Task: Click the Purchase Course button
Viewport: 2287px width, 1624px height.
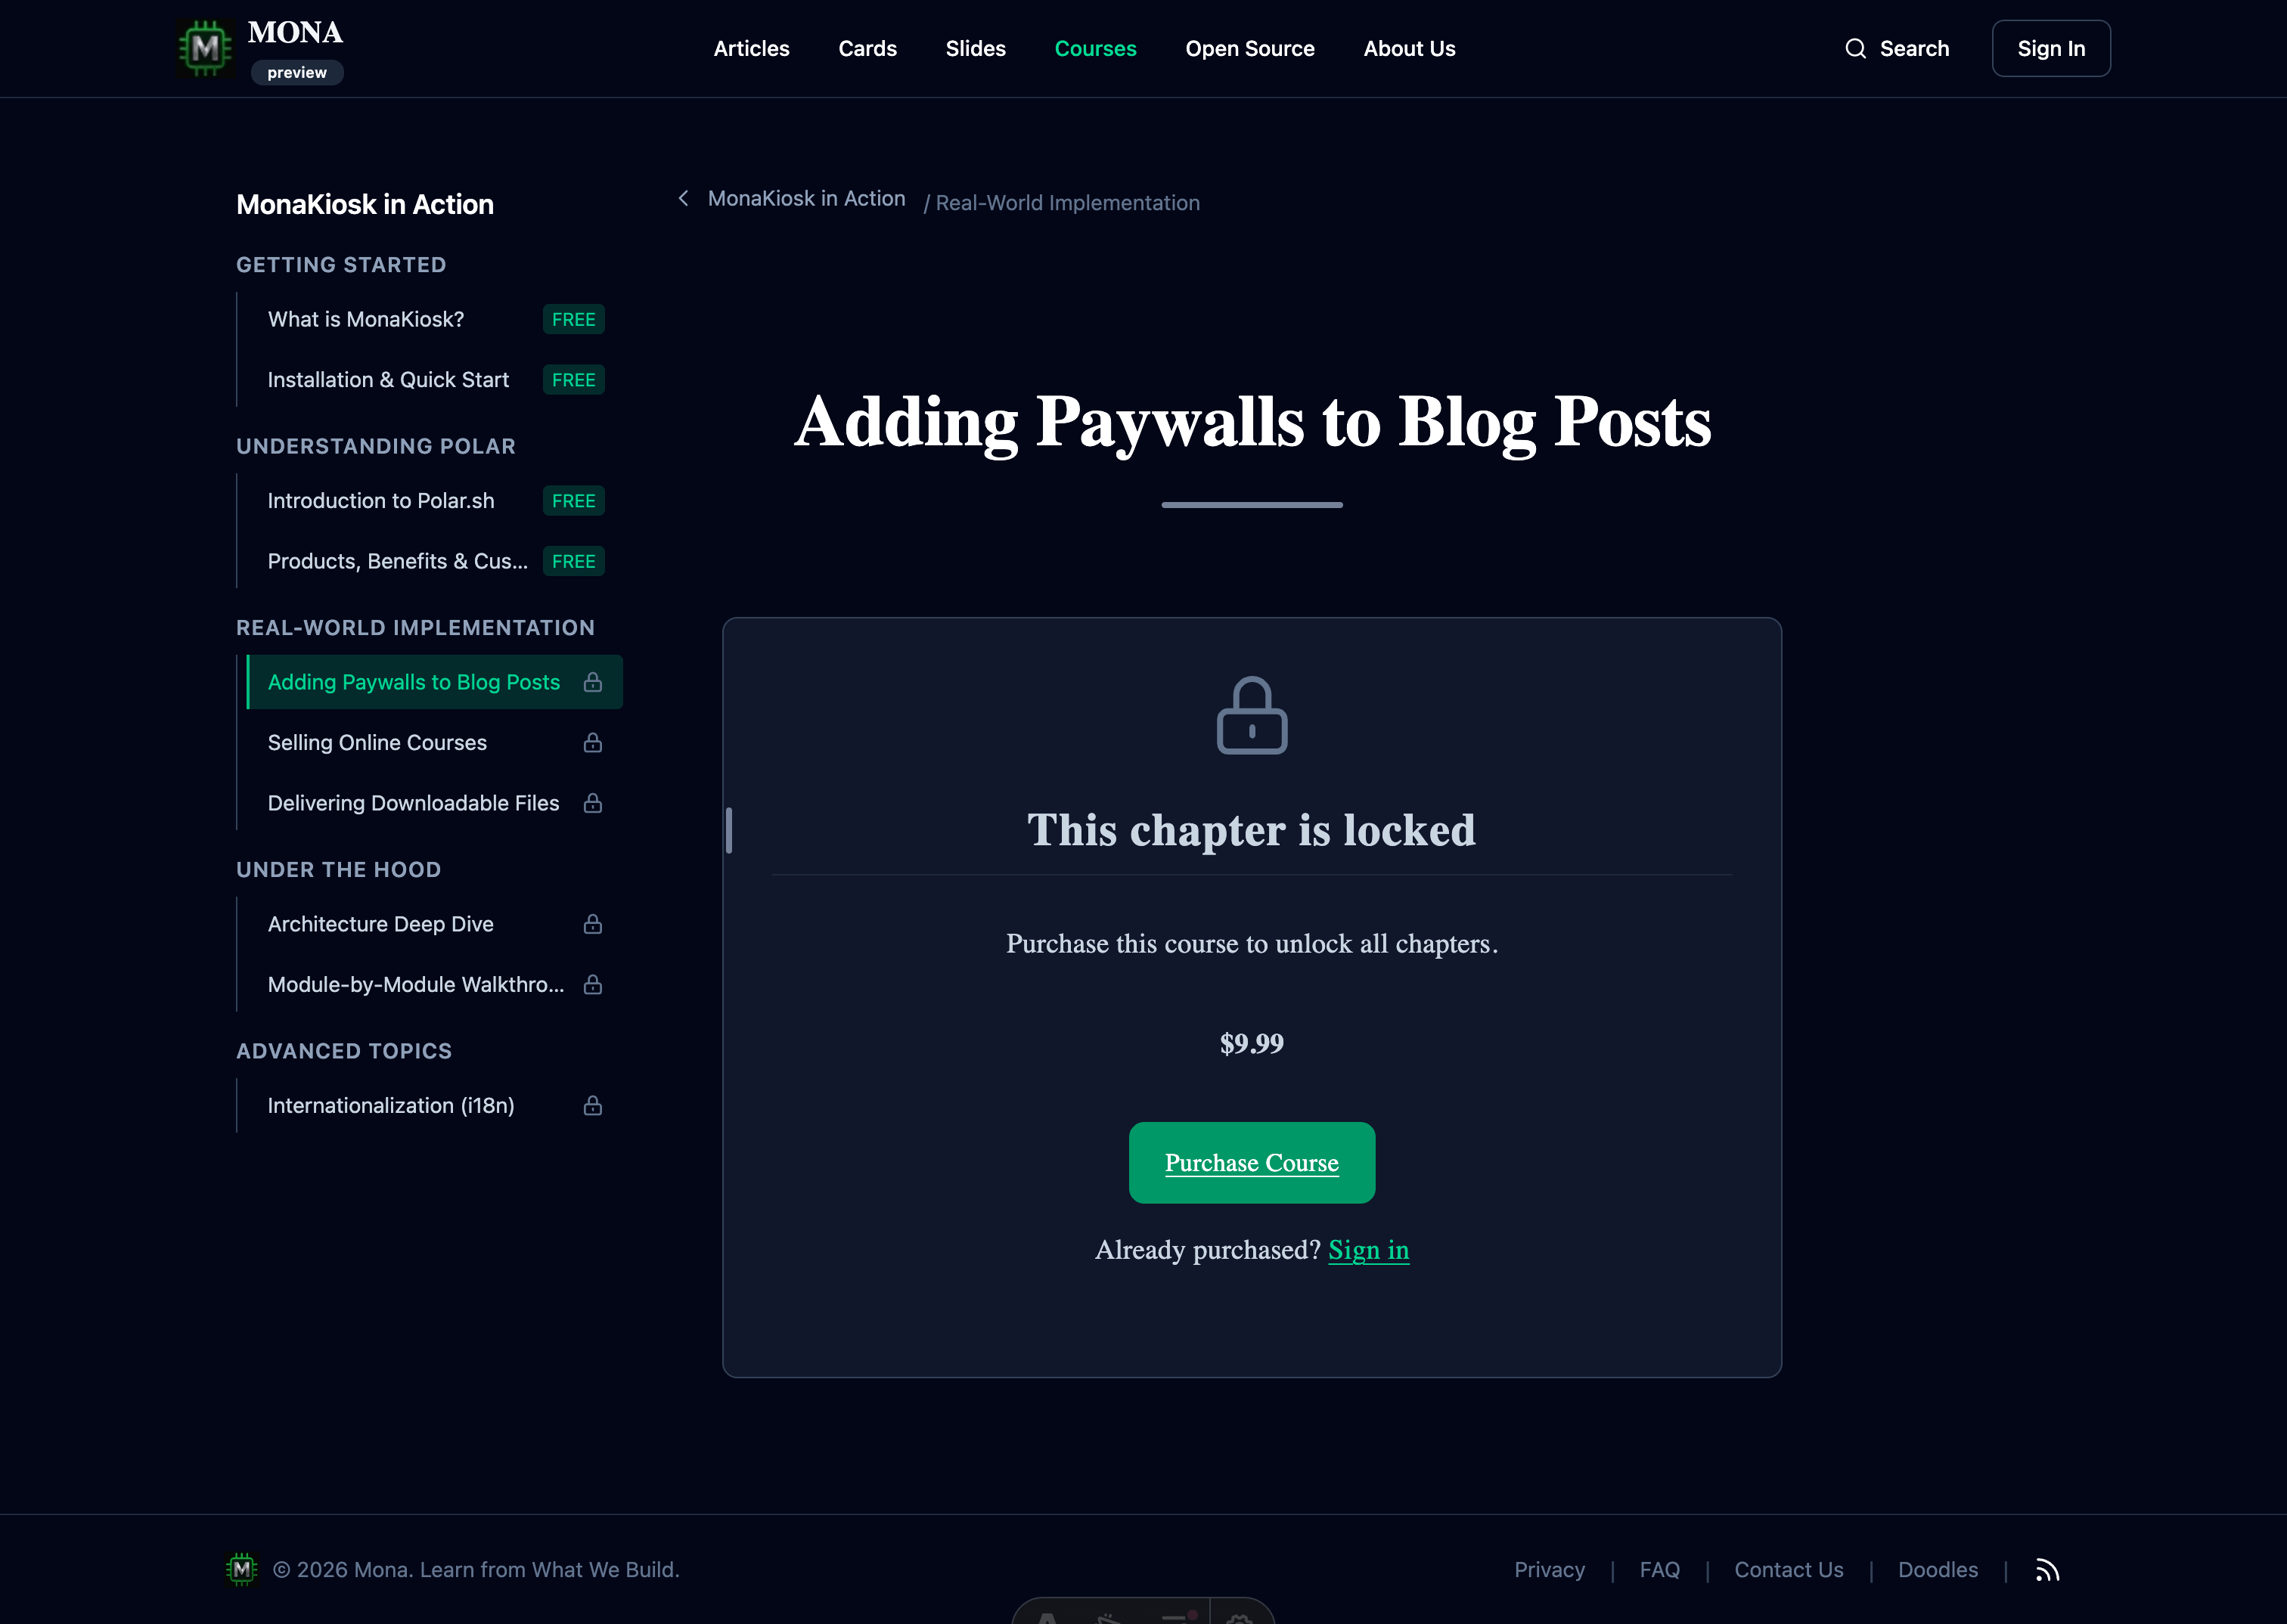Action: pos(1251,1162)
